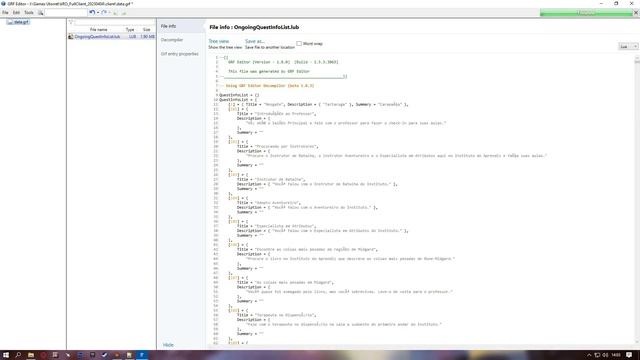Image resolution: width=640 pixels, height=360 pixels.
Task: Click the volume icon in system tray
Action: click(x=605, y=355)
